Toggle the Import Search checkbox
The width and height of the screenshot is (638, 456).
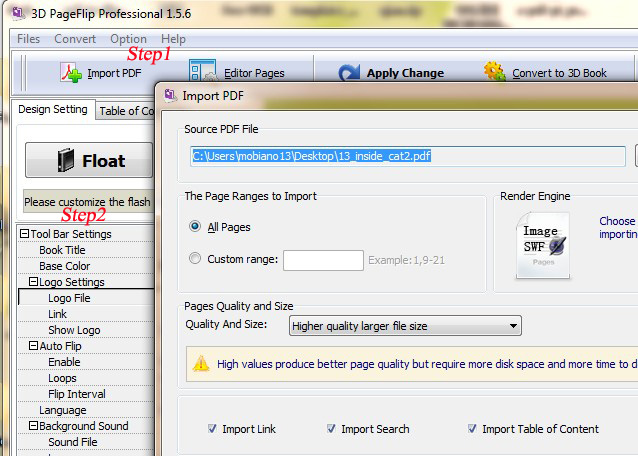pyautogui.click(x=331, y=428)
